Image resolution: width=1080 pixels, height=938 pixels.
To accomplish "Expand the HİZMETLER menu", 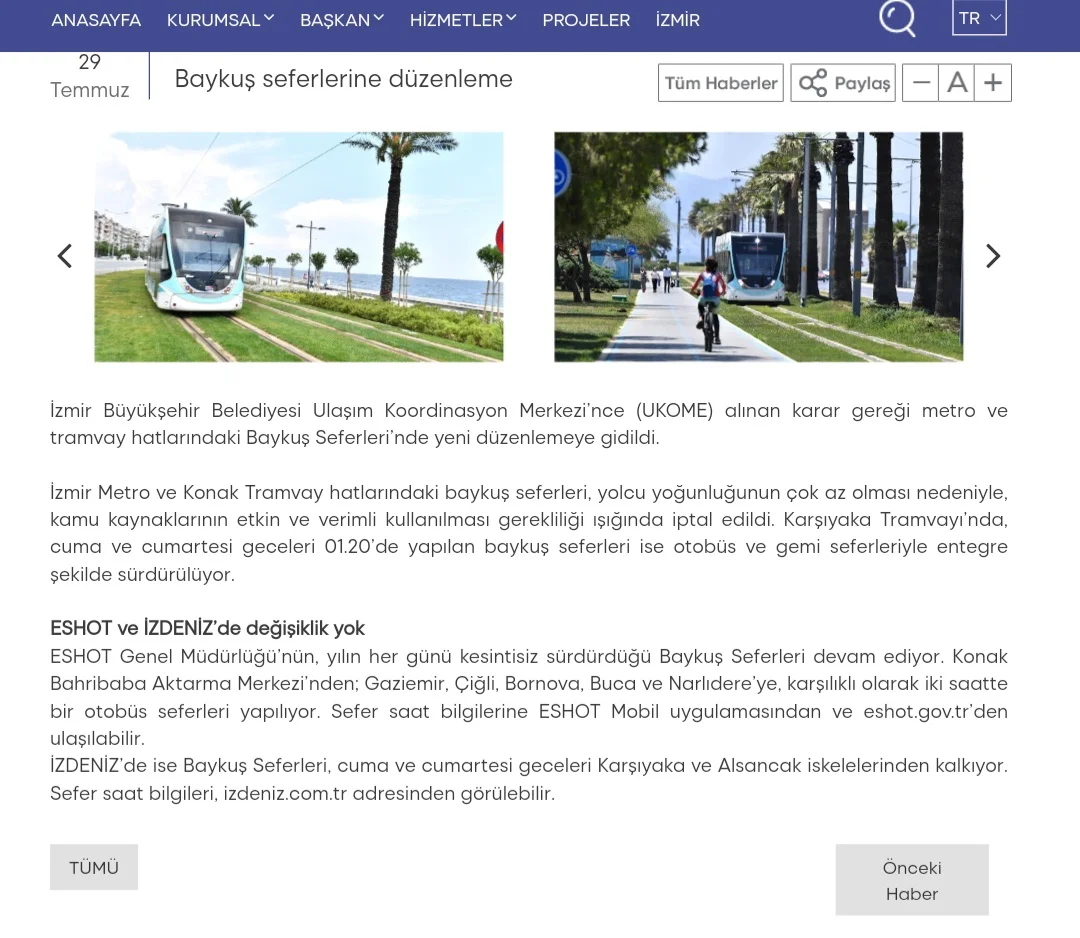I will pyautogui.click(x=462, y=20).
